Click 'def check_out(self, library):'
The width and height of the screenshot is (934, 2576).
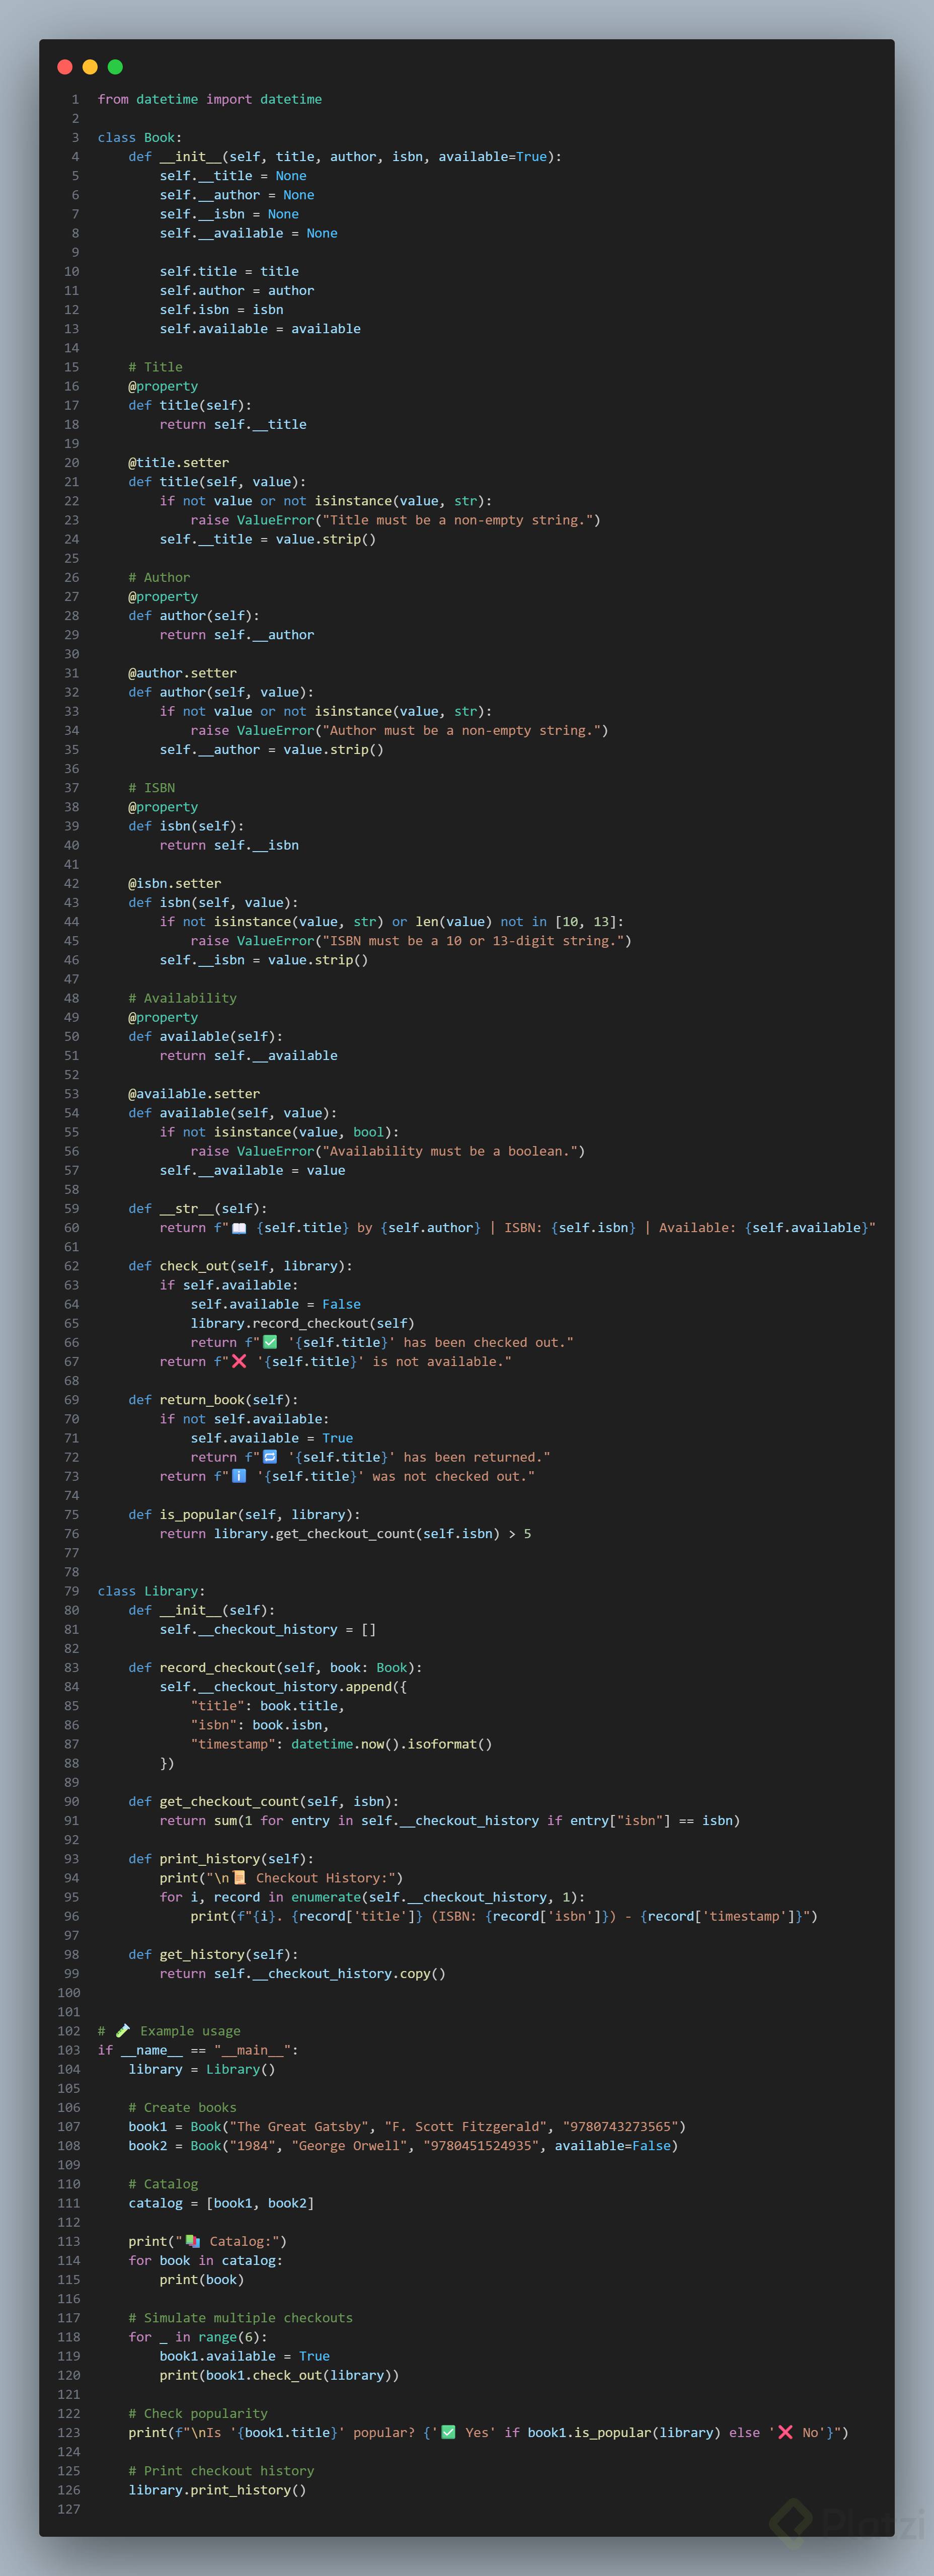(x=241, y=1266)
